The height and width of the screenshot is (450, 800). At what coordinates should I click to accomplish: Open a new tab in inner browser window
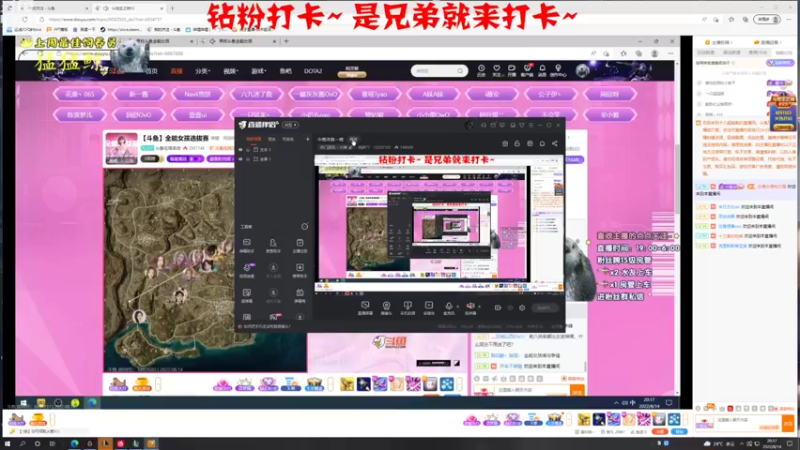tap(286, 41)
